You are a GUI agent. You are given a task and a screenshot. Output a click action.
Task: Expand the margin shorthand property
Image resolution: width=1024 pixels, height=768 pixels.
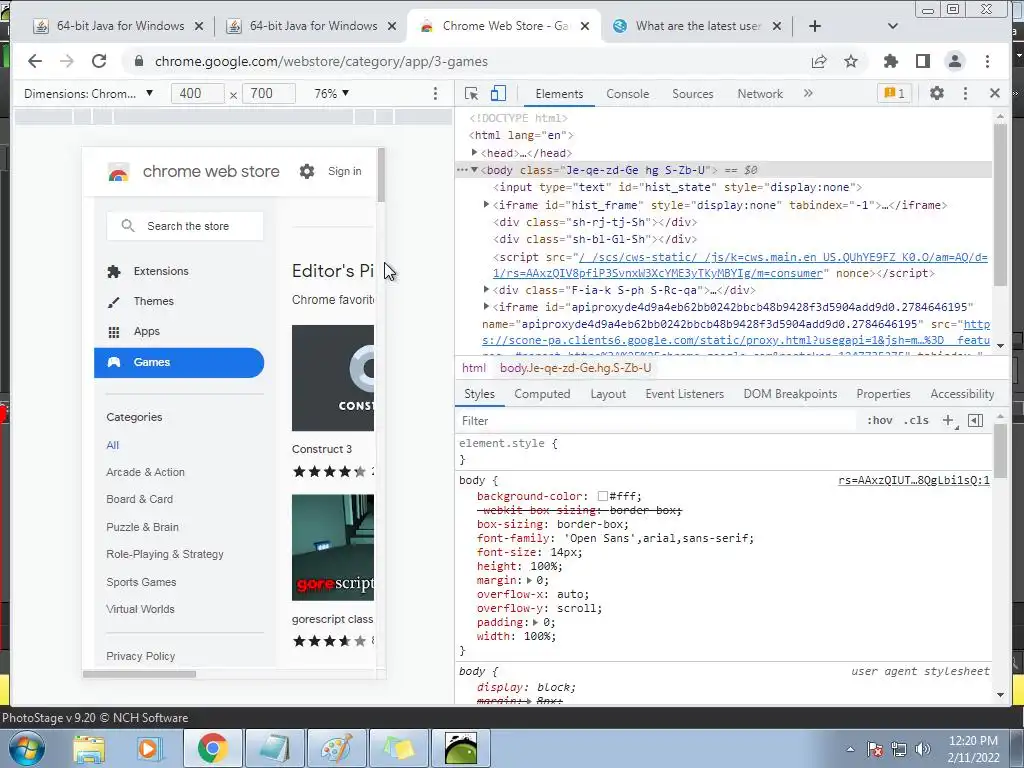pos(530,580)
